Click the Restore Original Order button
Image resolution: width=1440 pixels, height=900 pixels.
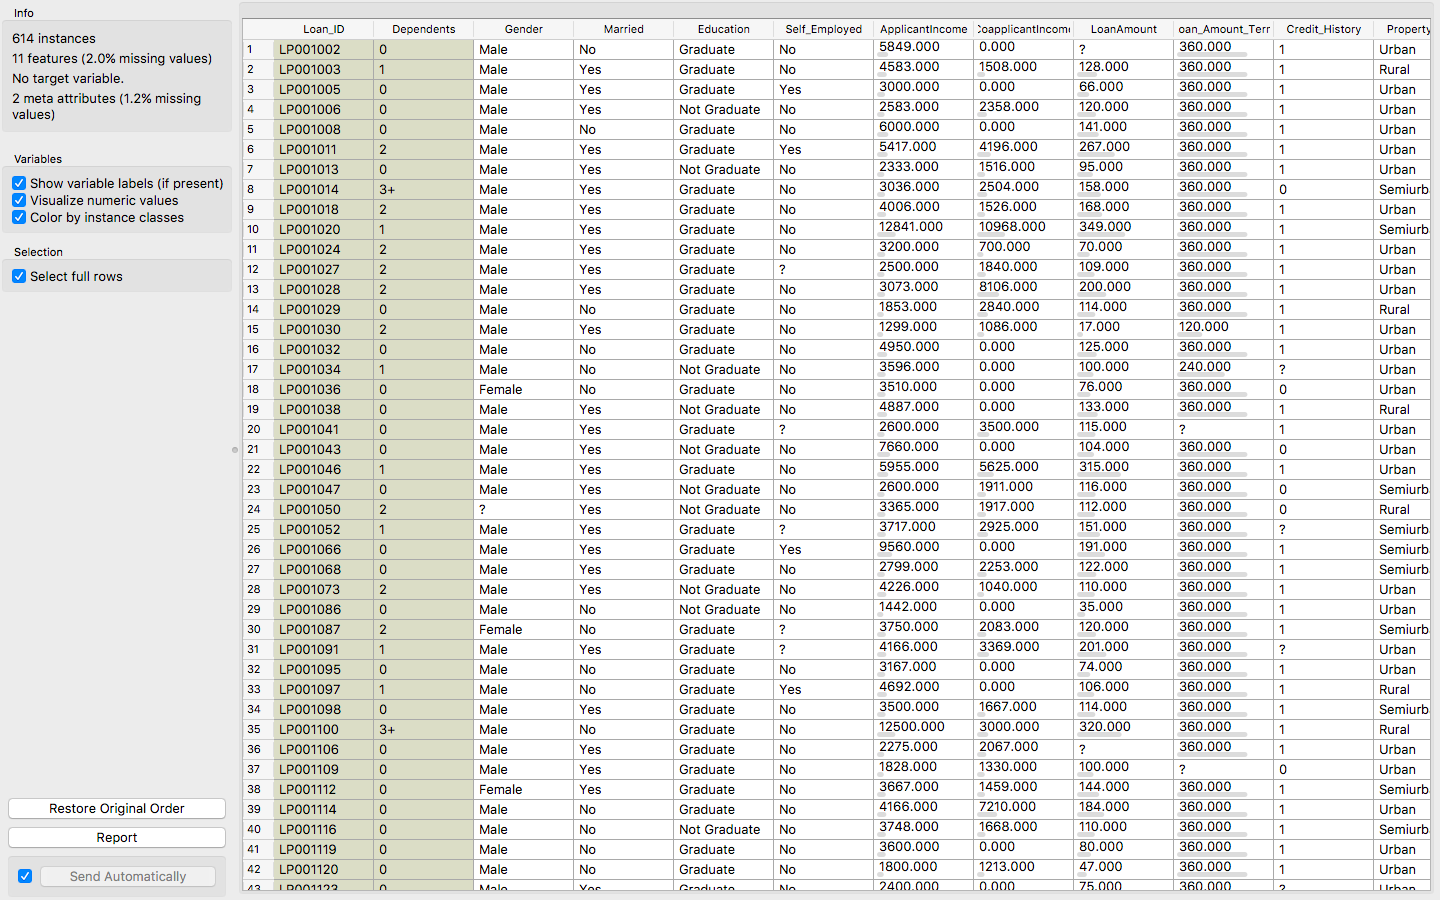click(x=117, y=808)
